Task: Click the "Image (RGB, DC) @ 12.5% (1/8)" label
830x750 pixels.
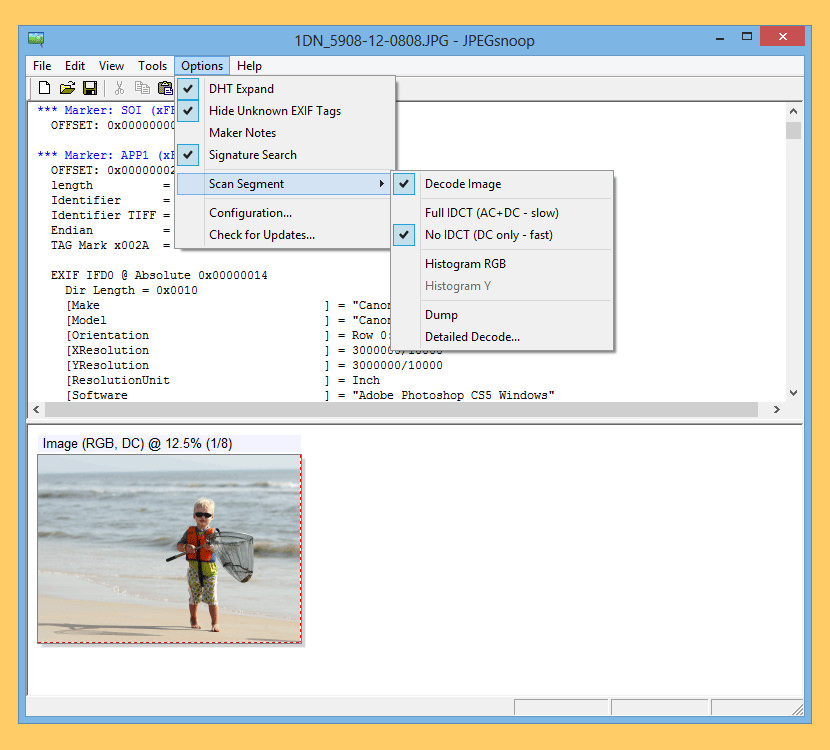Action: (137, 444)
